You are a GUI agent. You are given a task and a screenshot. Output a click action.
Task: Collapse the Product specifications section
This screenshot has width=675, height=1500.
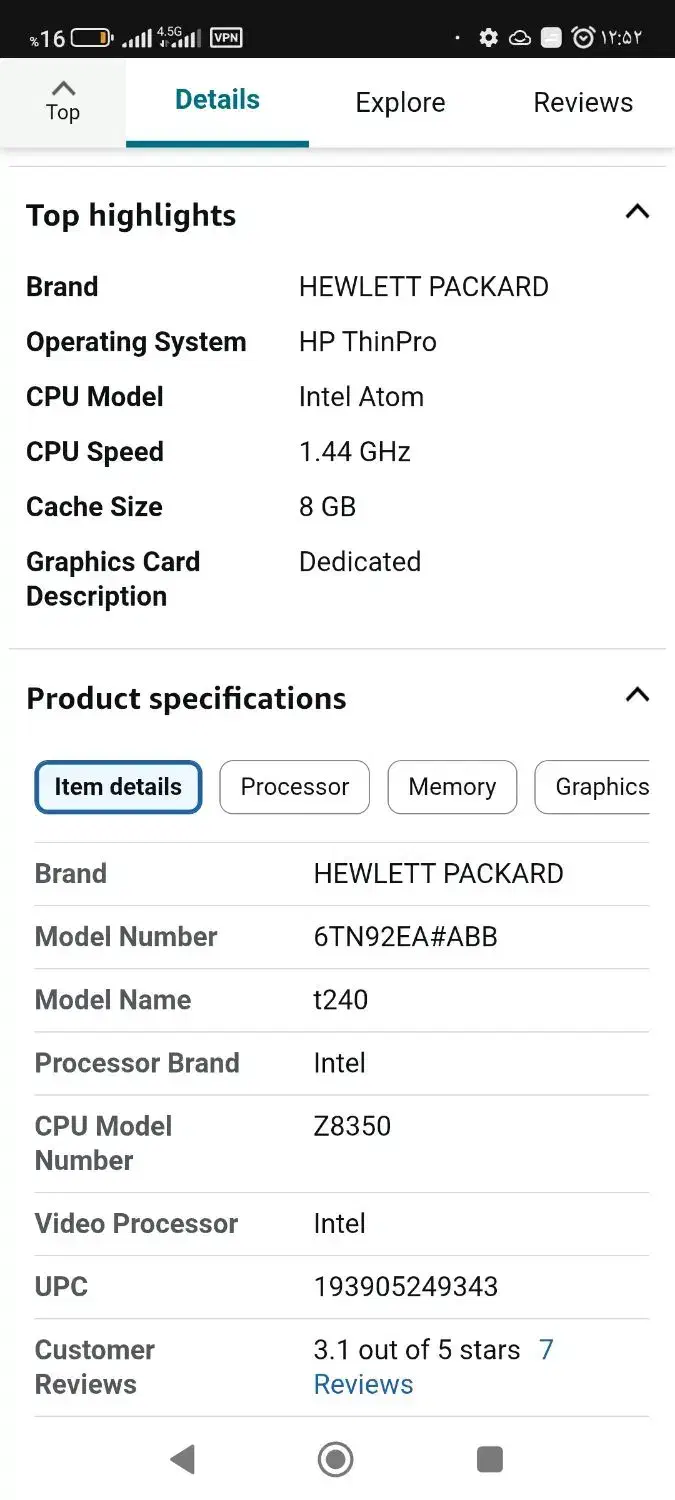click(637, 695)
